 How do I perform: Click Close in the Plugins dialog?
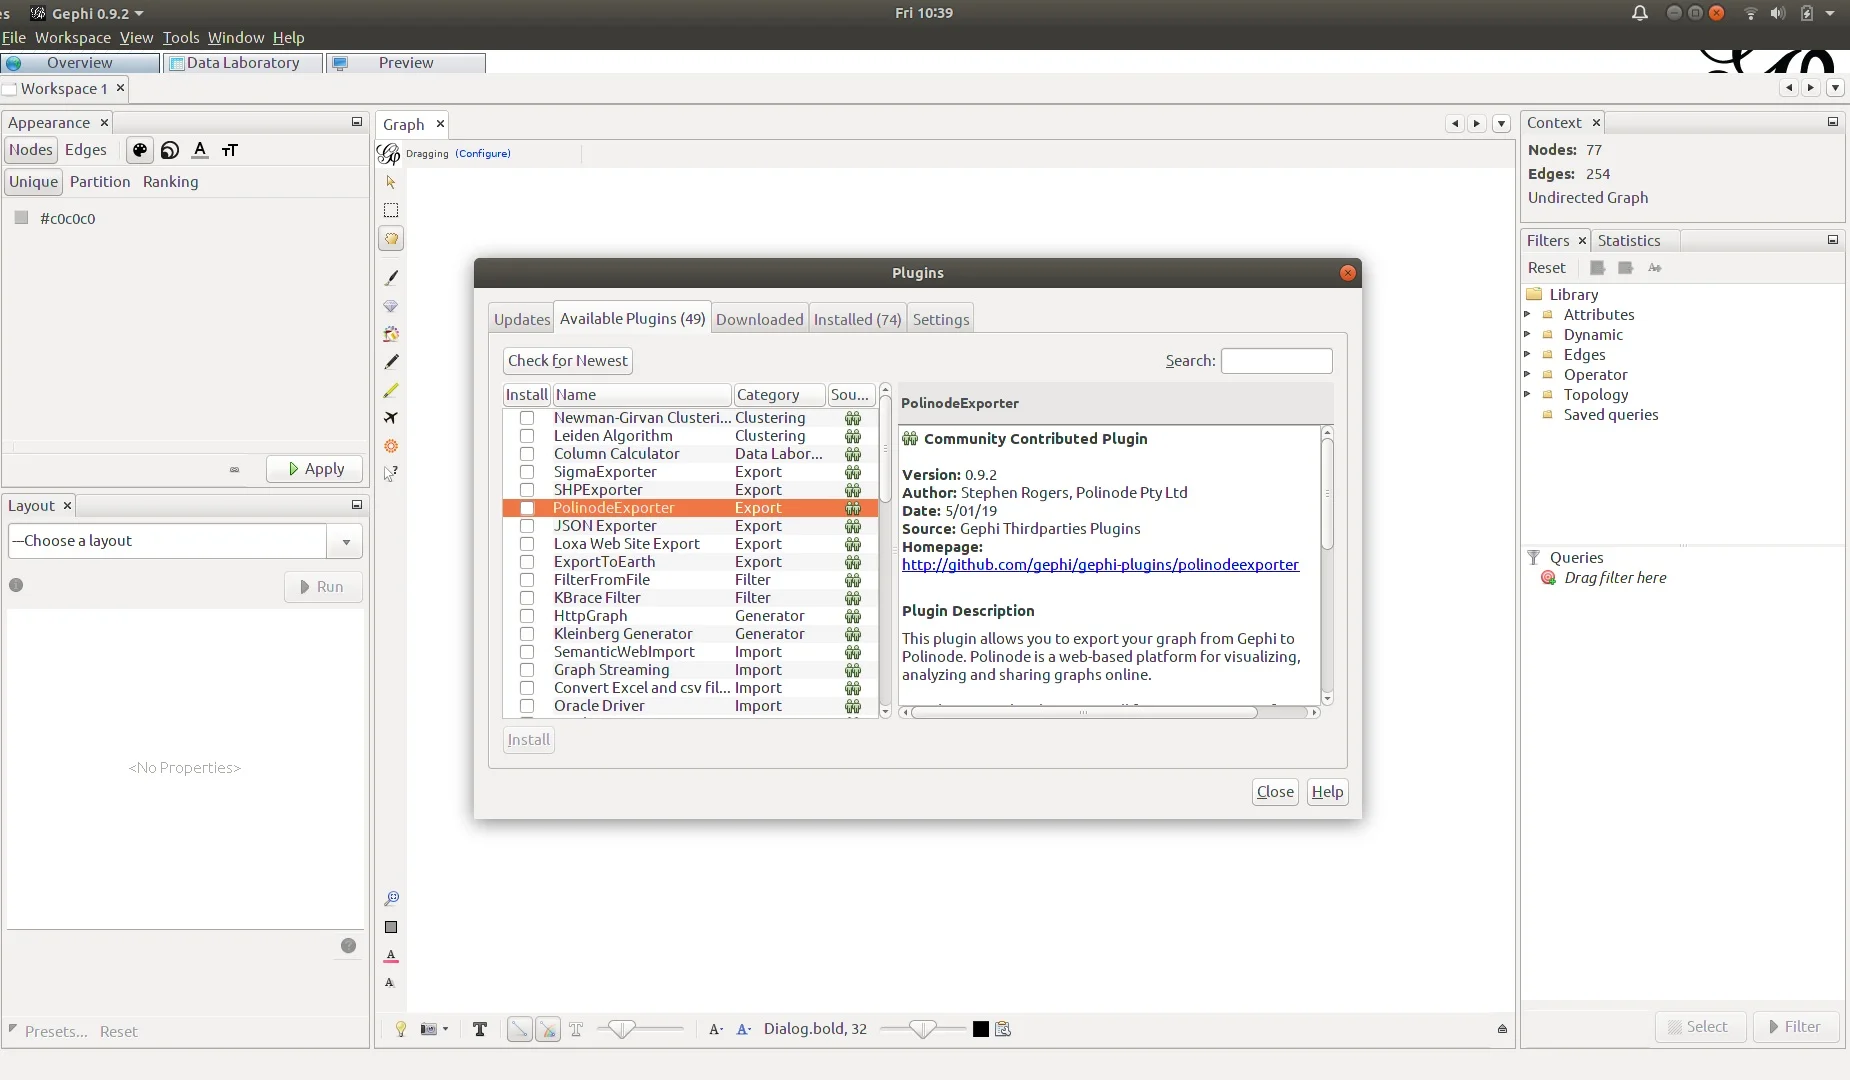[1275, 792]
